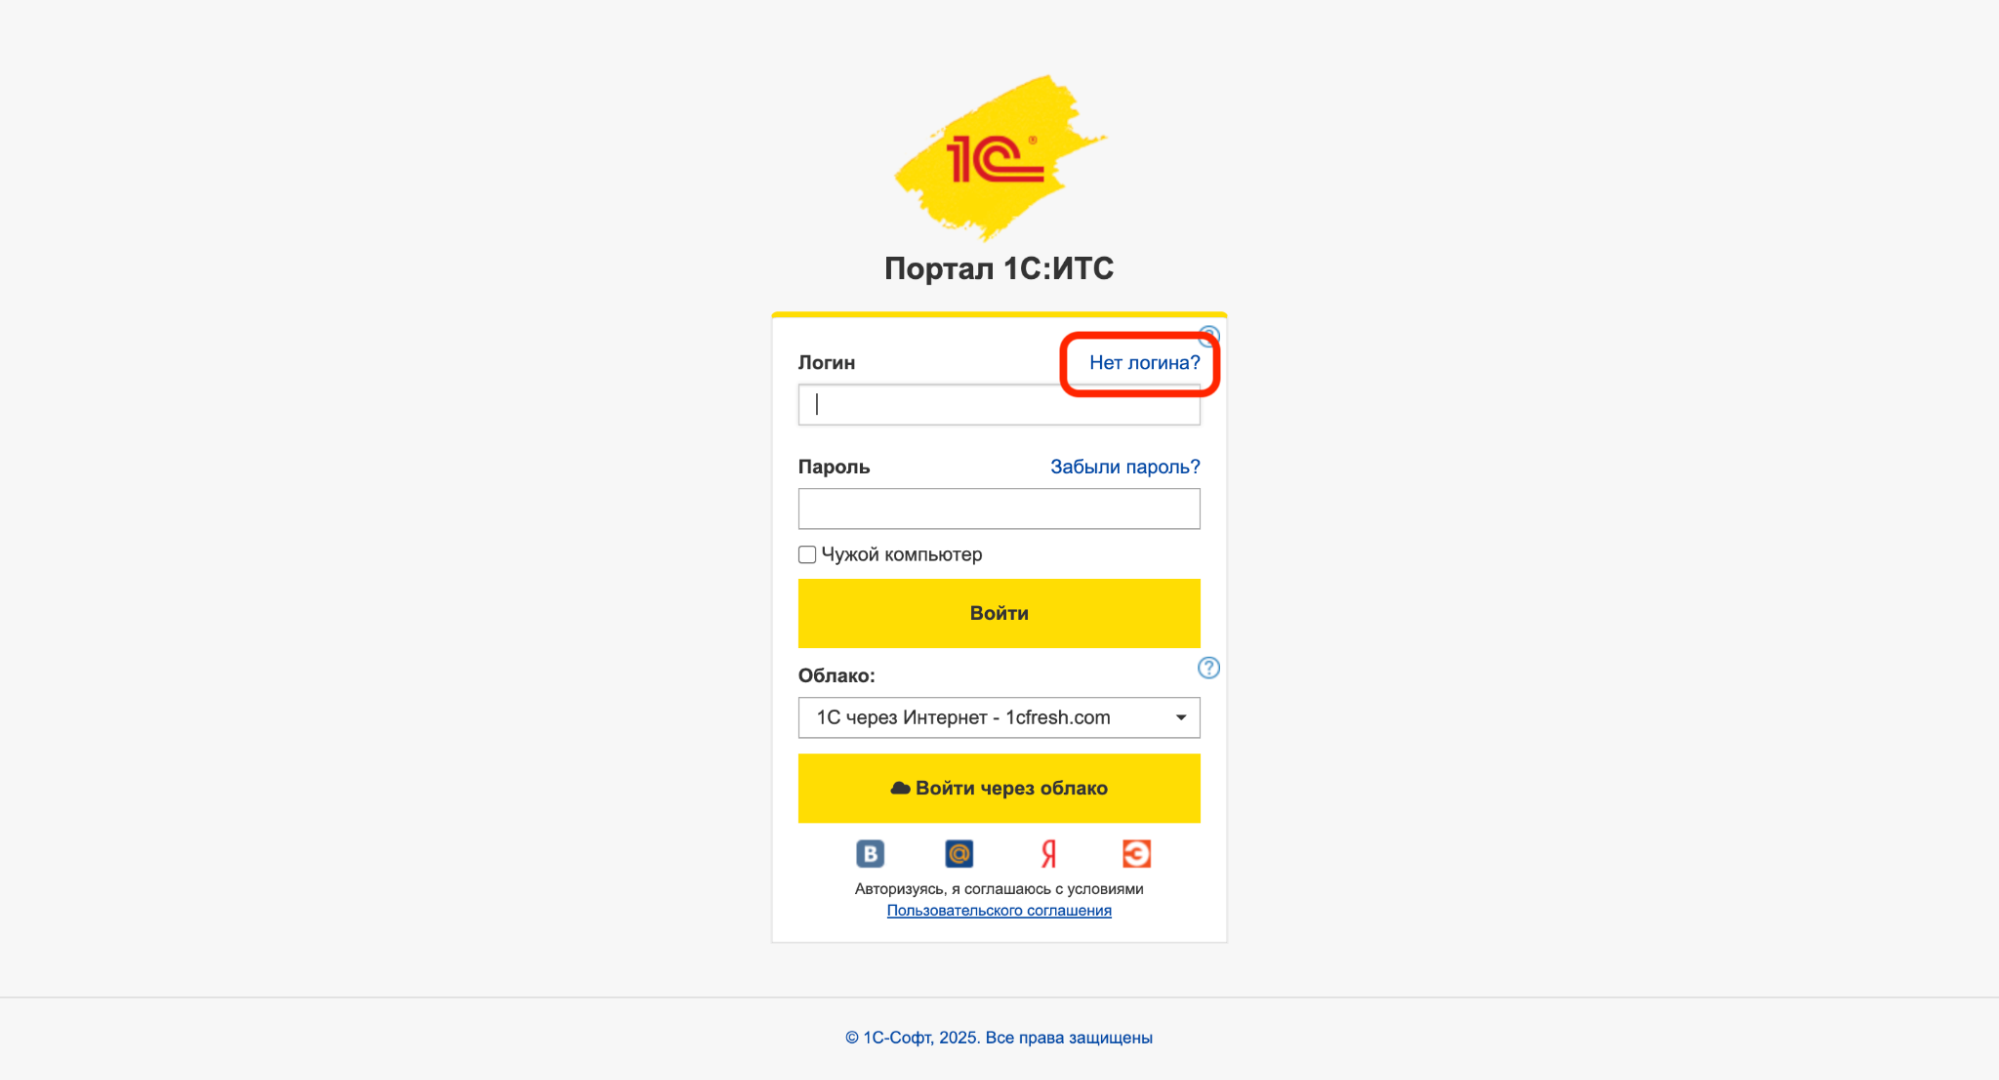Open the Забыли пароль? link
Image resolution: width=1999 pixels, height=1080 pixels.
pos(1125,467)
